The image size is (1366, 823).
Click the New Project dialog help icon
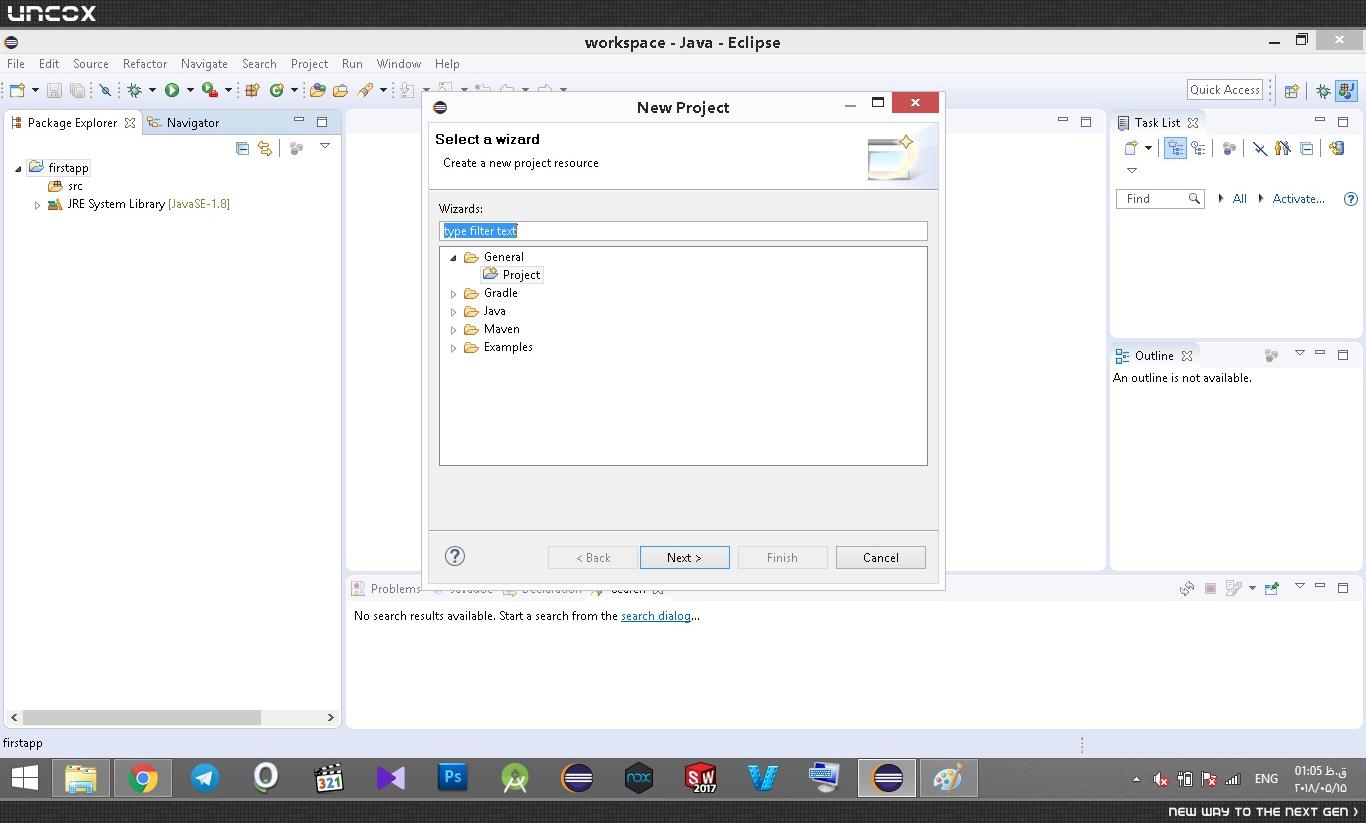pos(454,556)
